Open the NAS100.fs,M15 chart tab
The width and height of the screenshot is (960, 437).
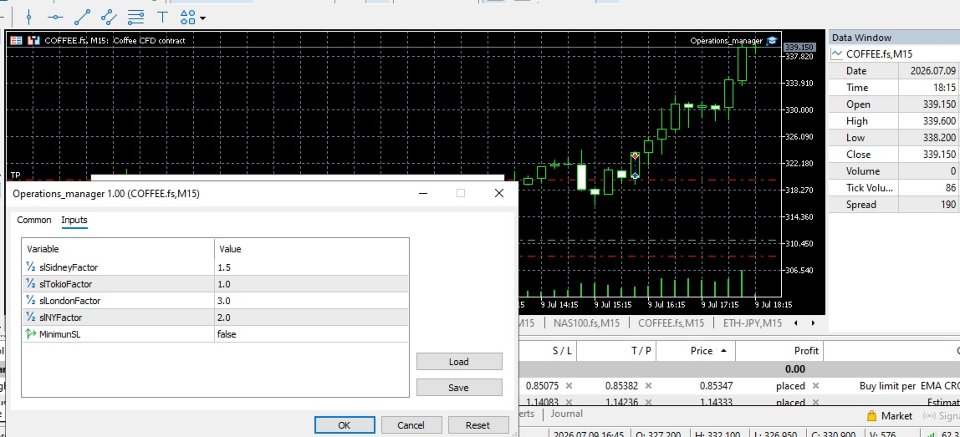click(x=587, y=323)
